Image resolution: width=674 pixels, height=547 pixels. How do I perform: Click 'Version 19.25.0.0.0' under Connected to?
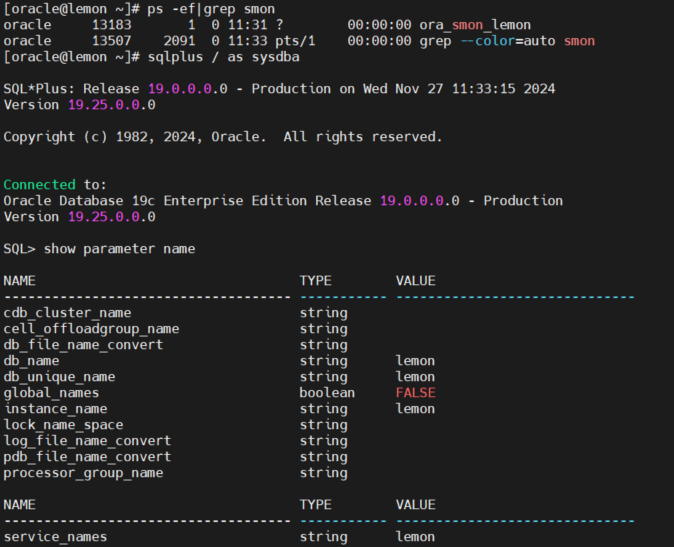(80, 217)
